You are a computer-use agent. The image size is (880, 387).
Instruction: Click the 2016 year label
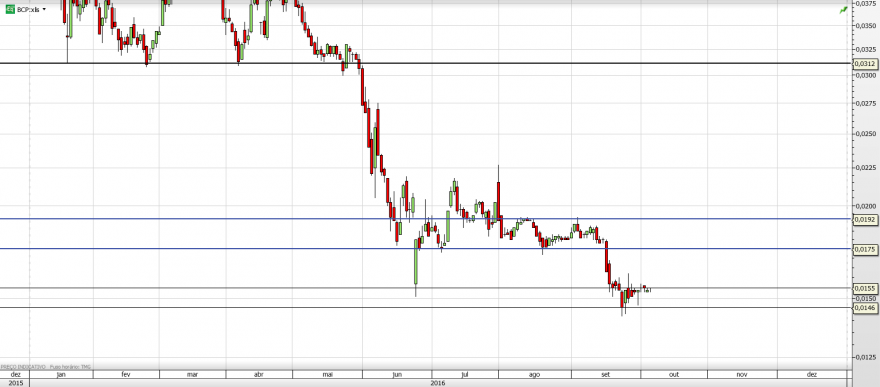coord(437,383)
